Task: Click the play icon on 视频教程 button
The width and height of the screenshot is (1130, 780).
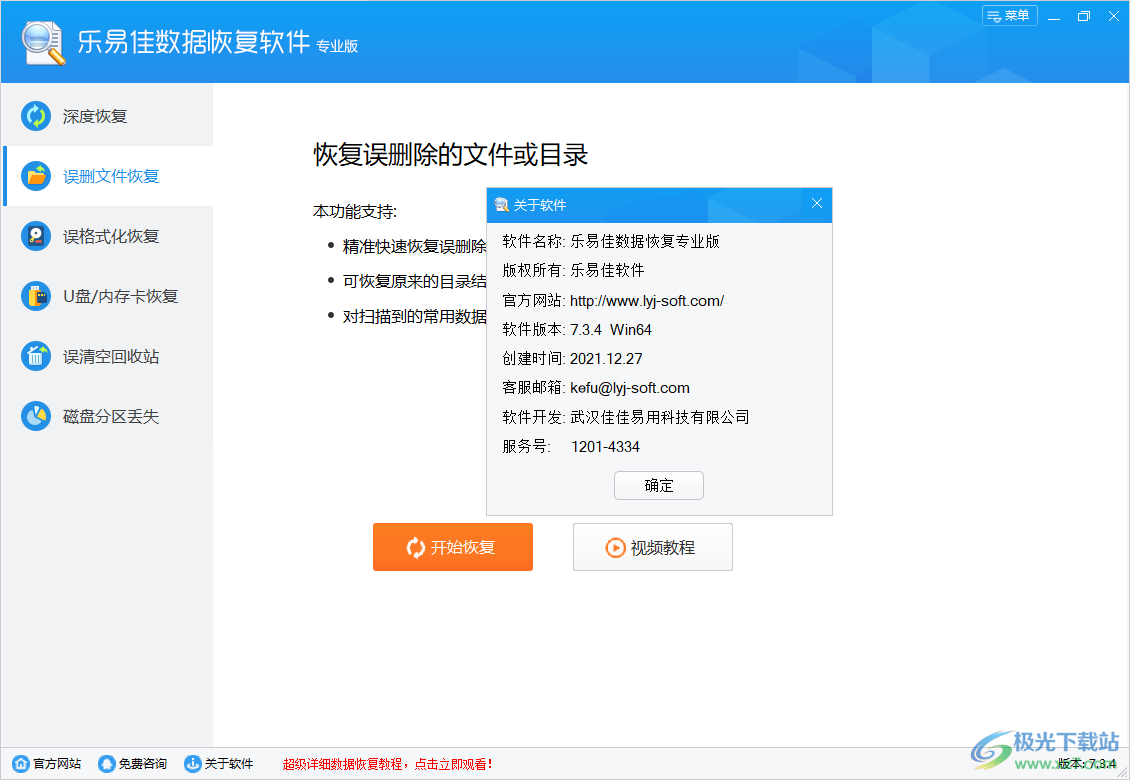Action: point(615,547)
